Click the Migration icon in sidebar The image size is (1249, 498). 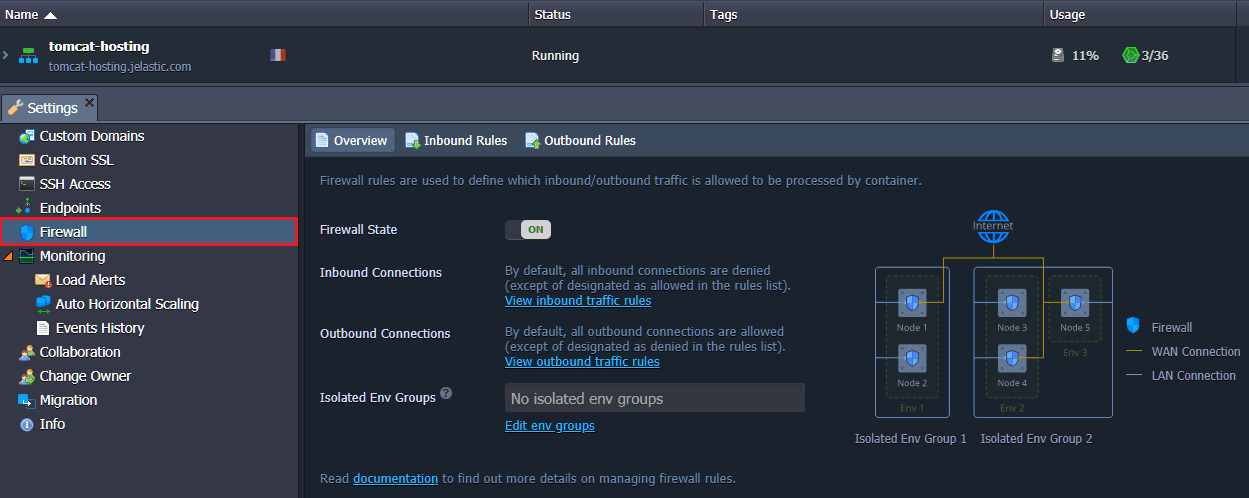point(27,400)
